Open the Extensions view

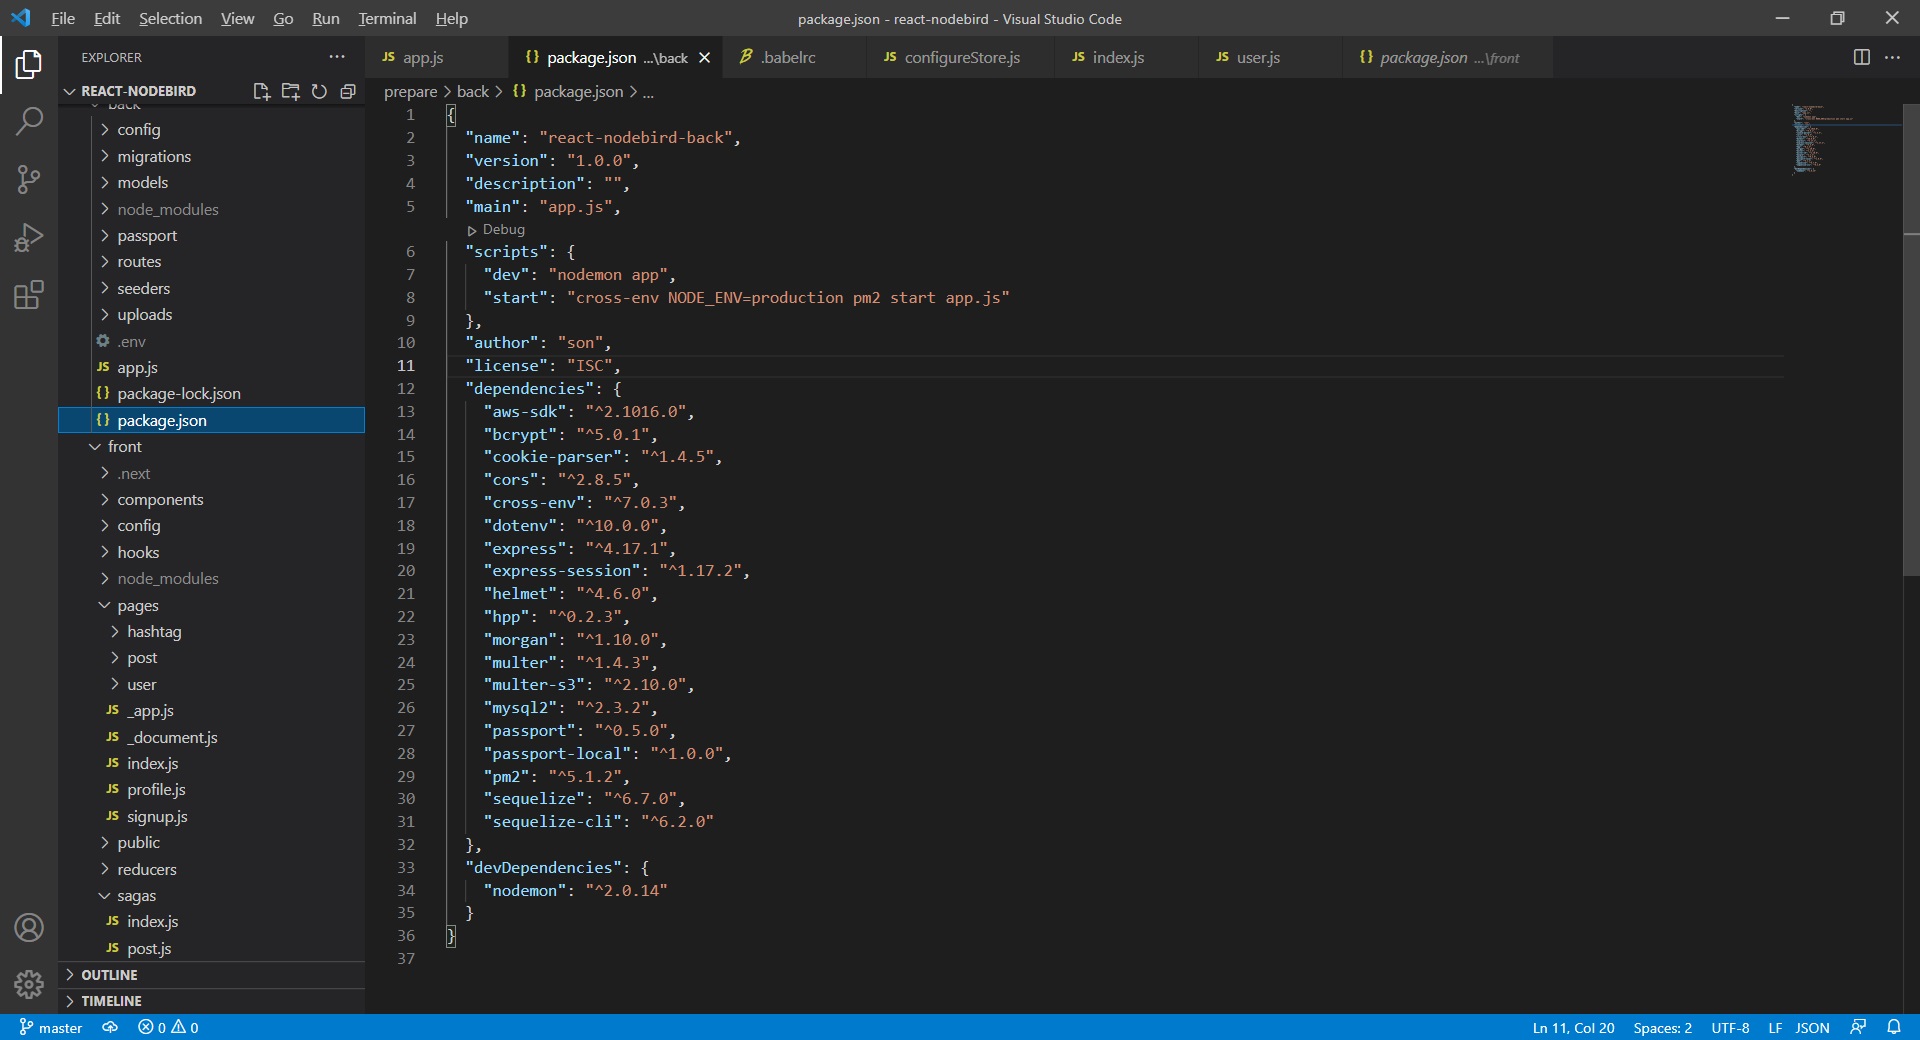pyautogui.click(x=29, y=295)
